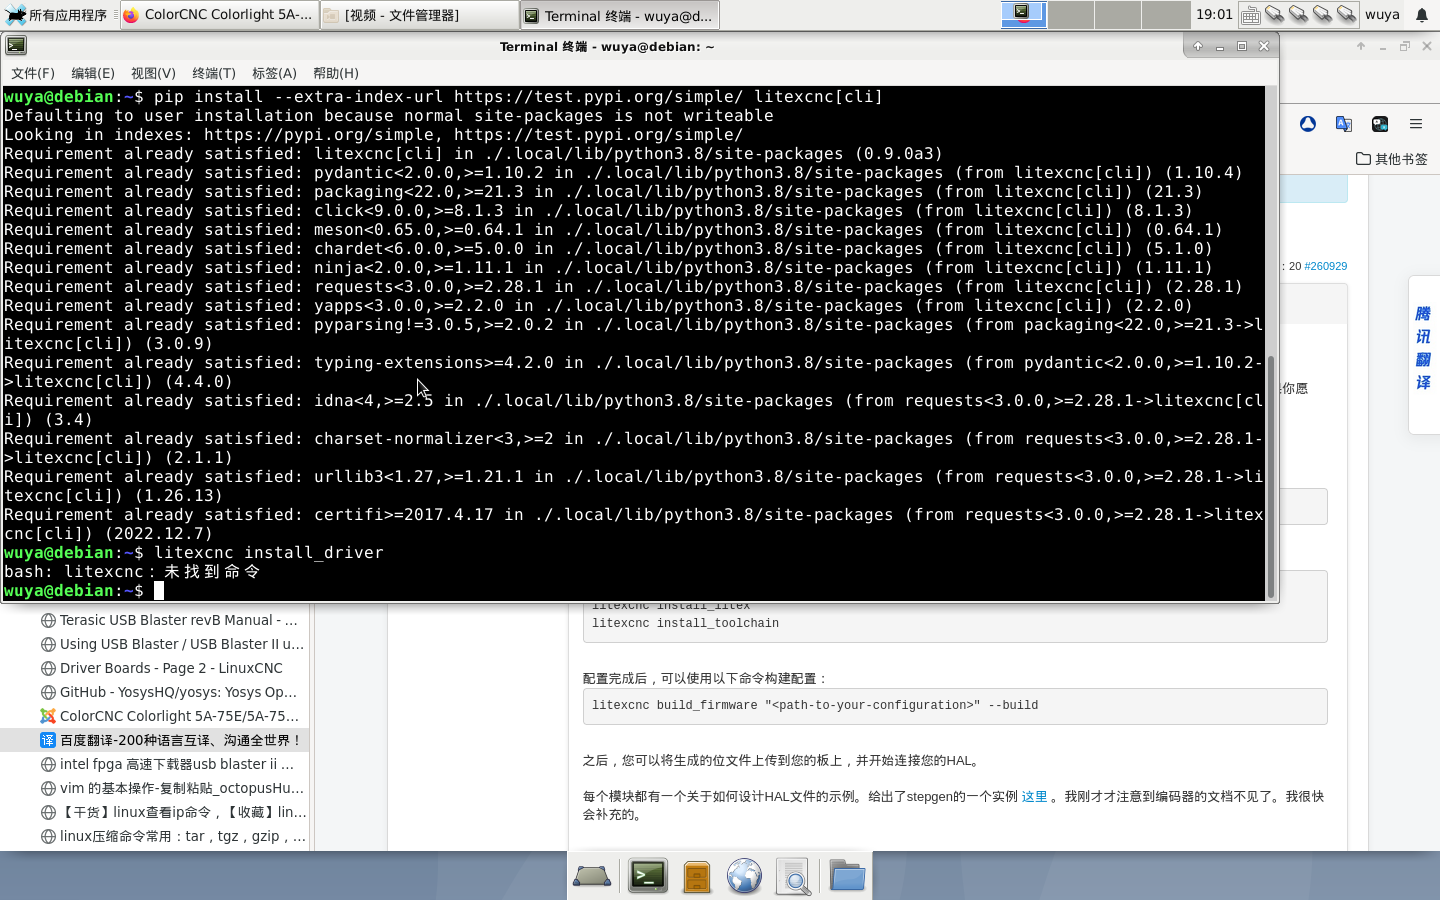Screen dimensions: 1440x900
Task: Select the second workspace in the workspace switcher
Action: (x=1070, y=14)
